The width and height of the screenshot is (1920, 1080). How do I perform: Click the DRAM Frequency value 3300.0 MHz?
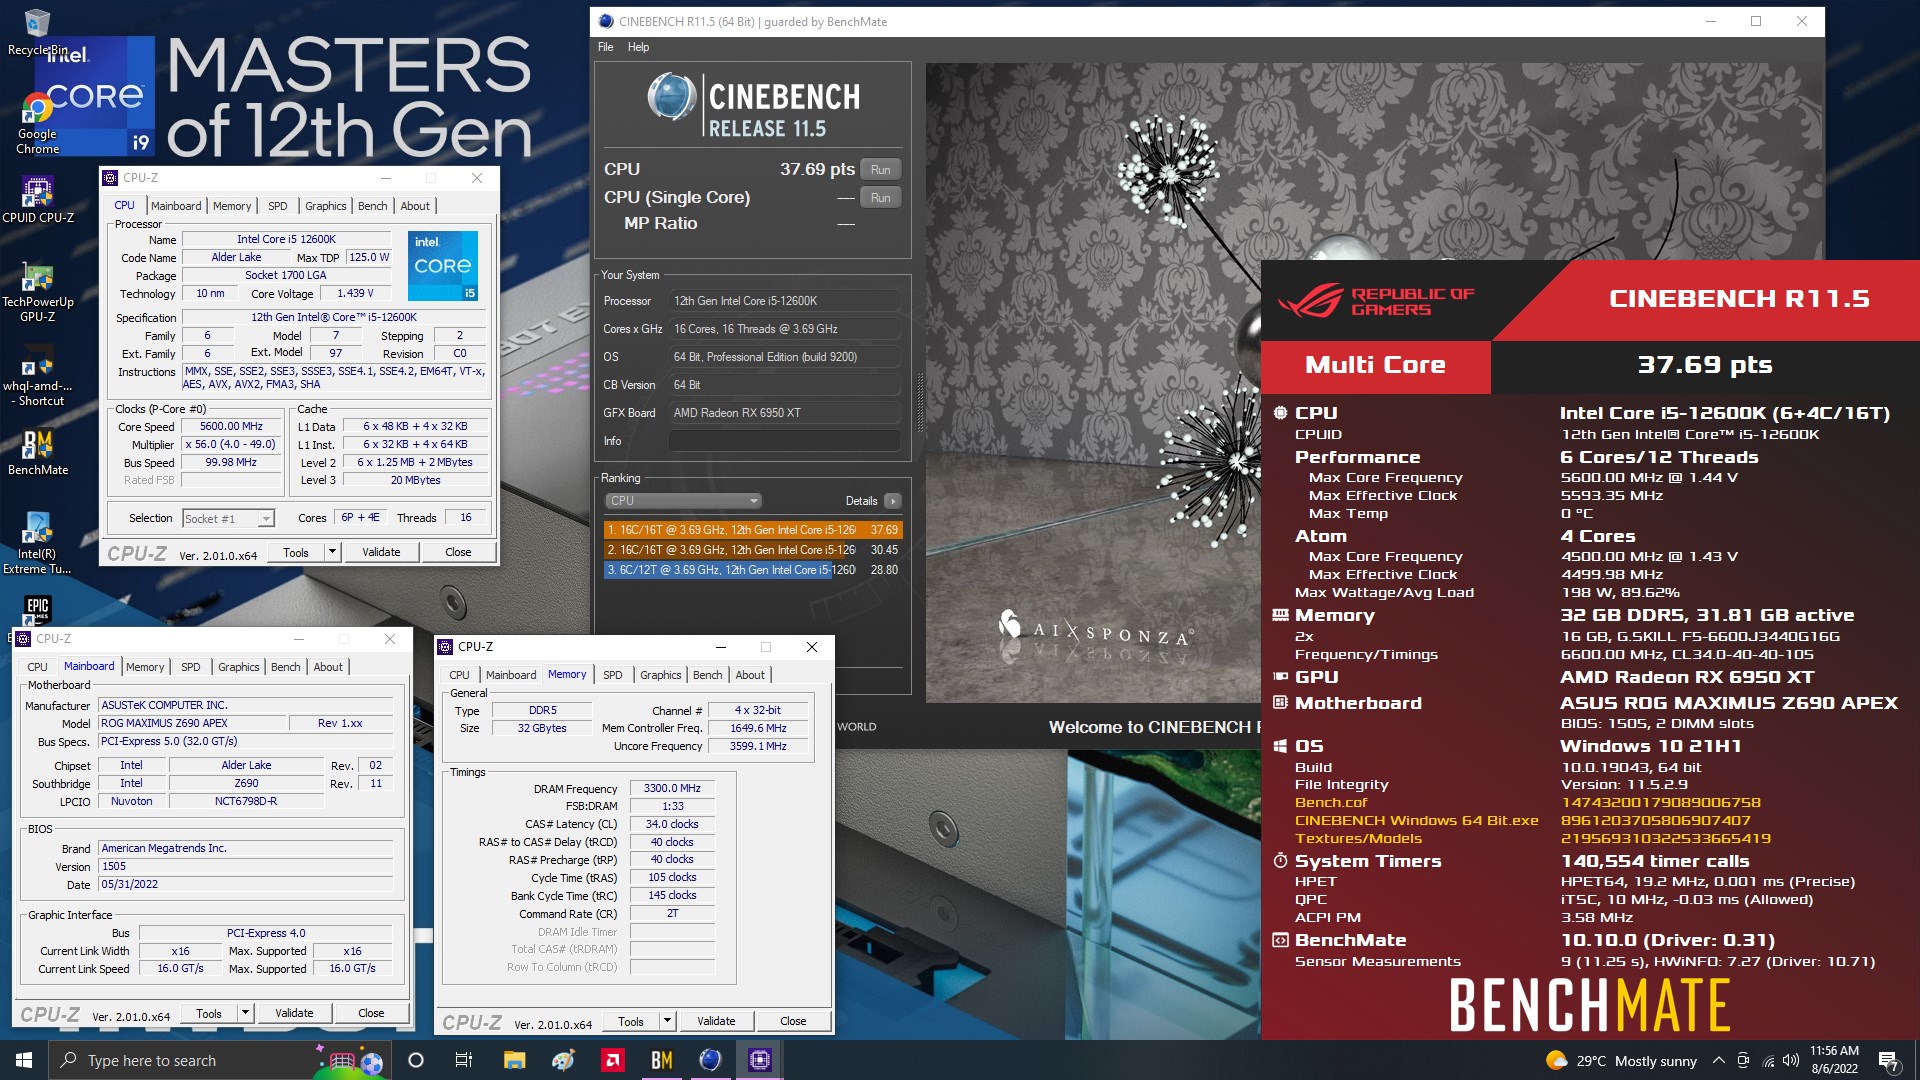tap(672, 789)
